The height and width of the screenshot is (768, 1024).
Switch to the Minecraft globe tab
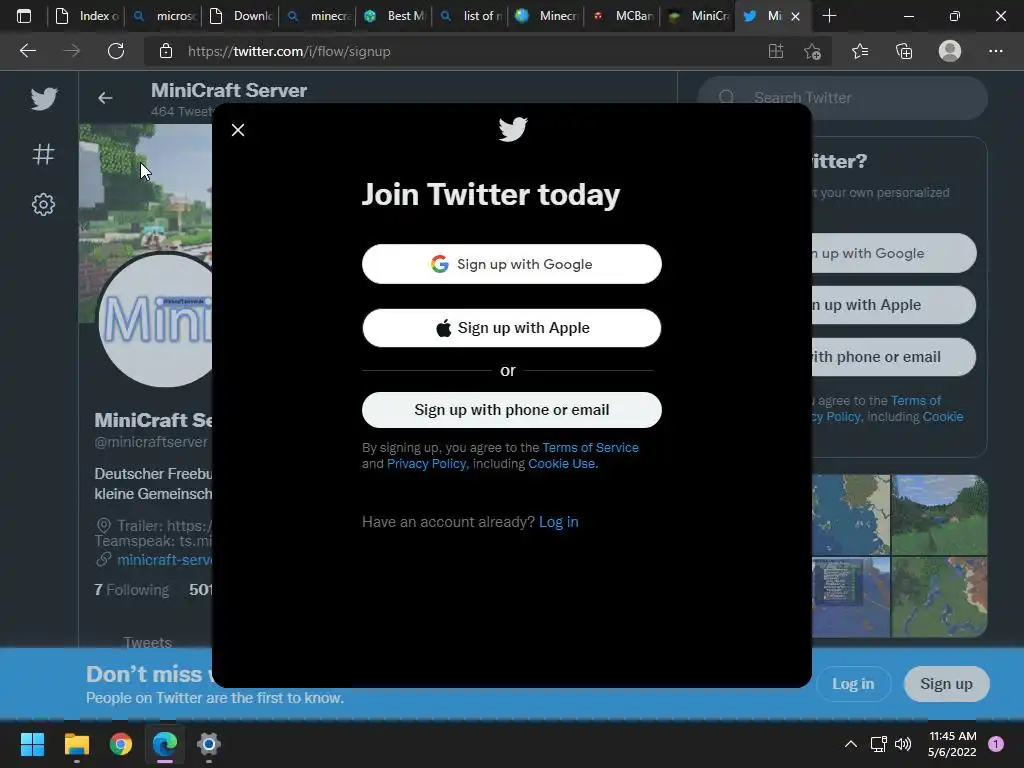point(547,16)
